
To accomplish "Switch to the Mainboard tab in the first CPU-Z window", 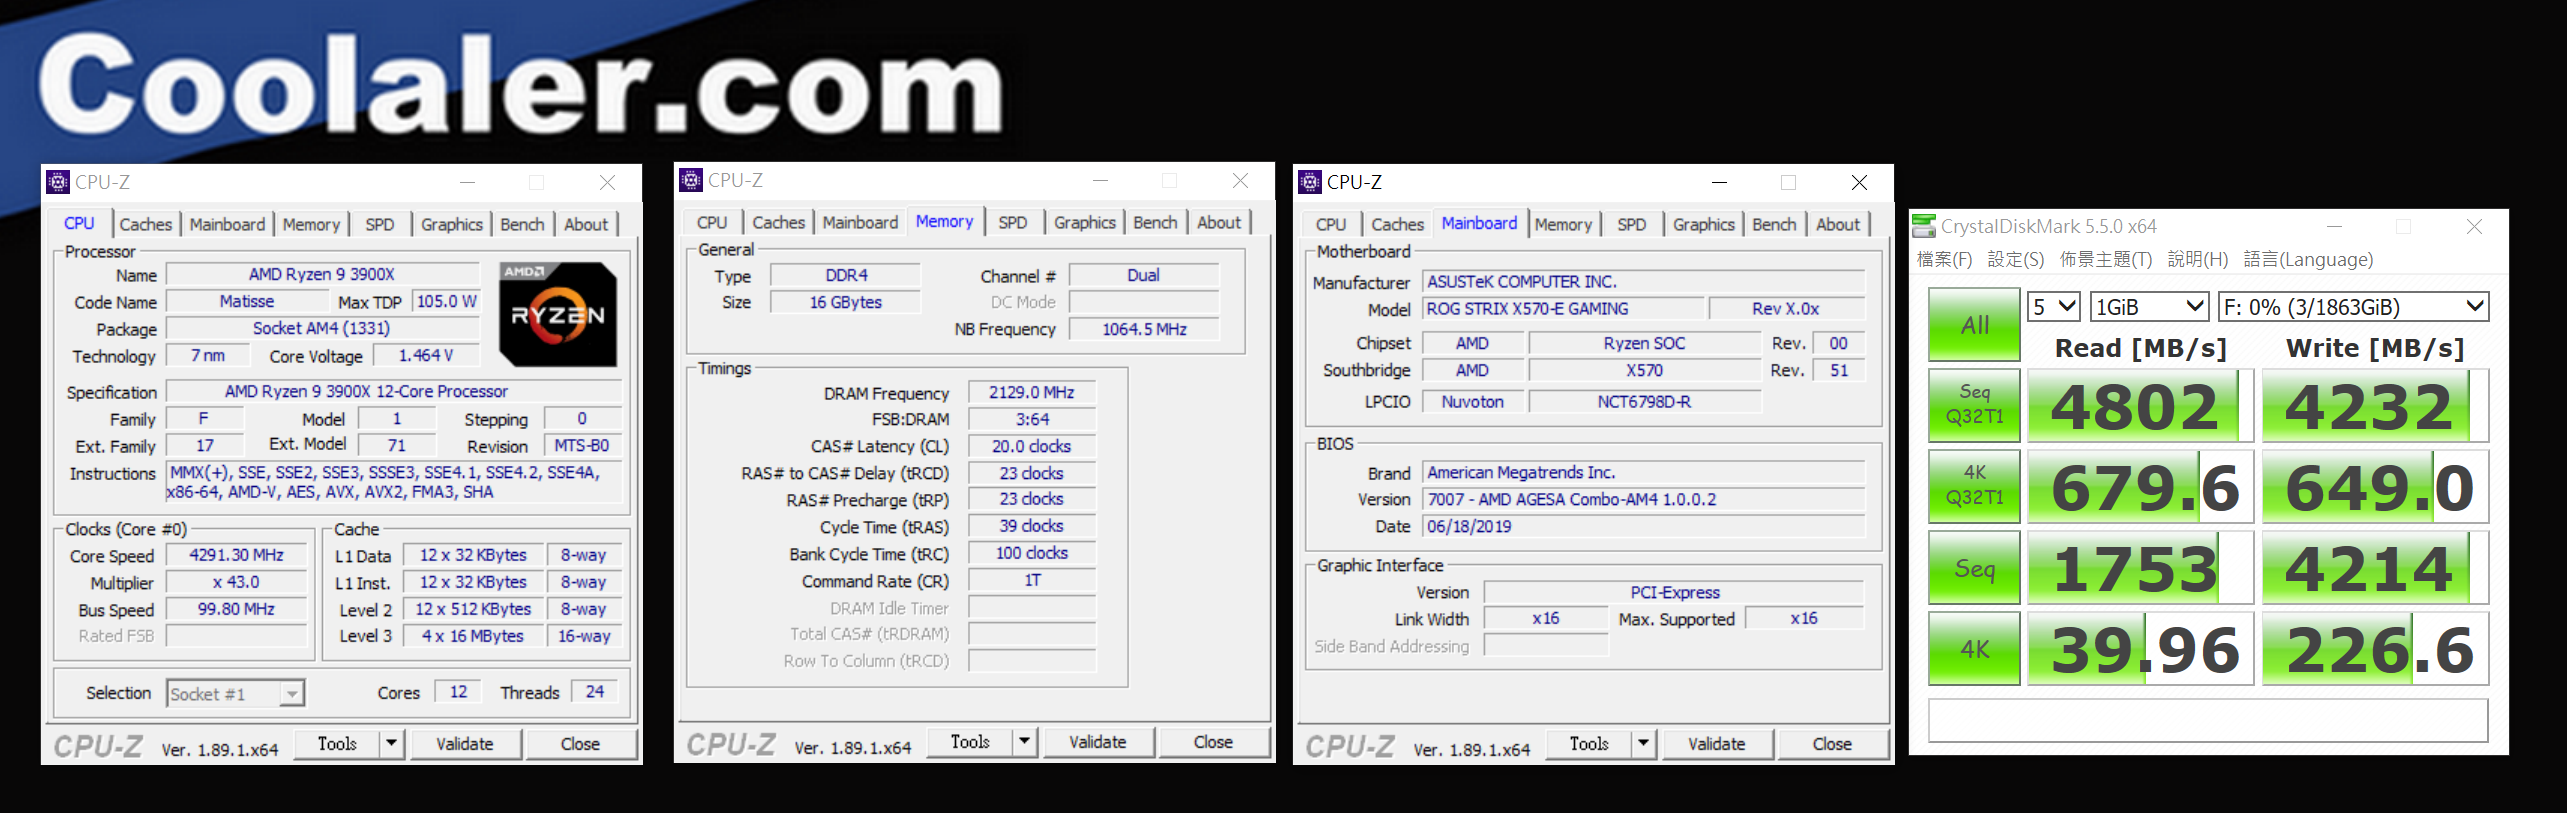I will tap(227, 224).
